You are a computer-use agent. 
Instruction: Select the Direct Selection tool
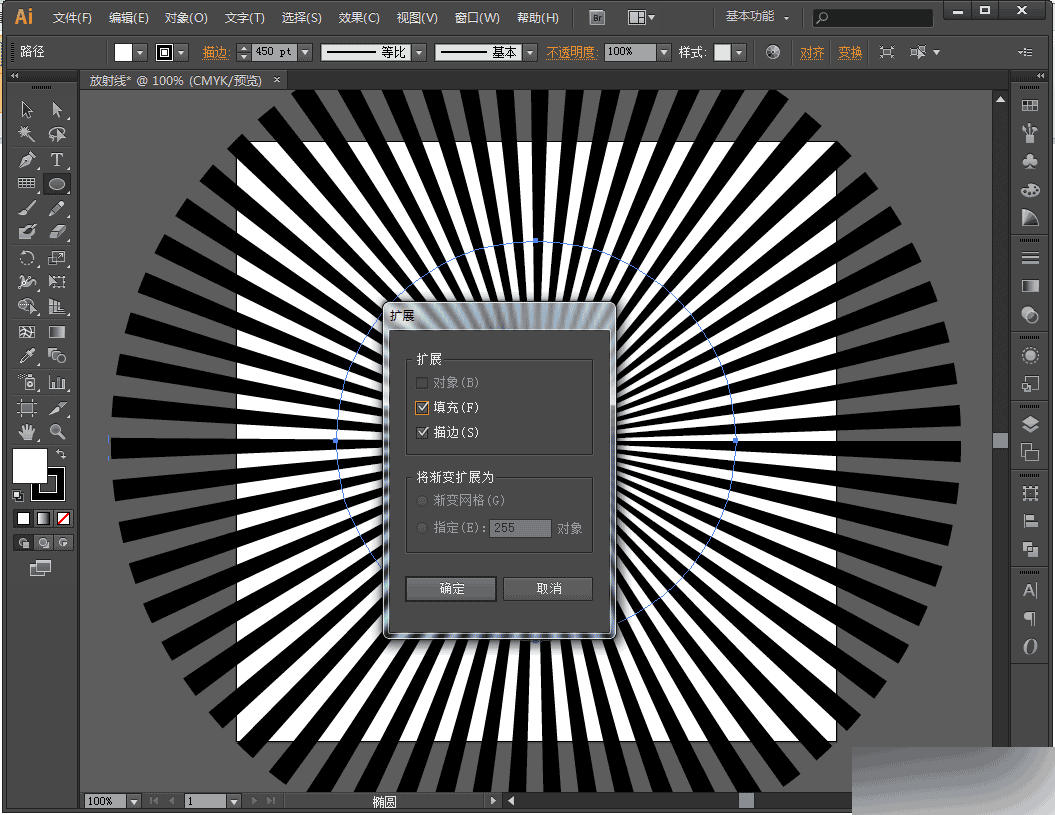(x=57, y=109)
